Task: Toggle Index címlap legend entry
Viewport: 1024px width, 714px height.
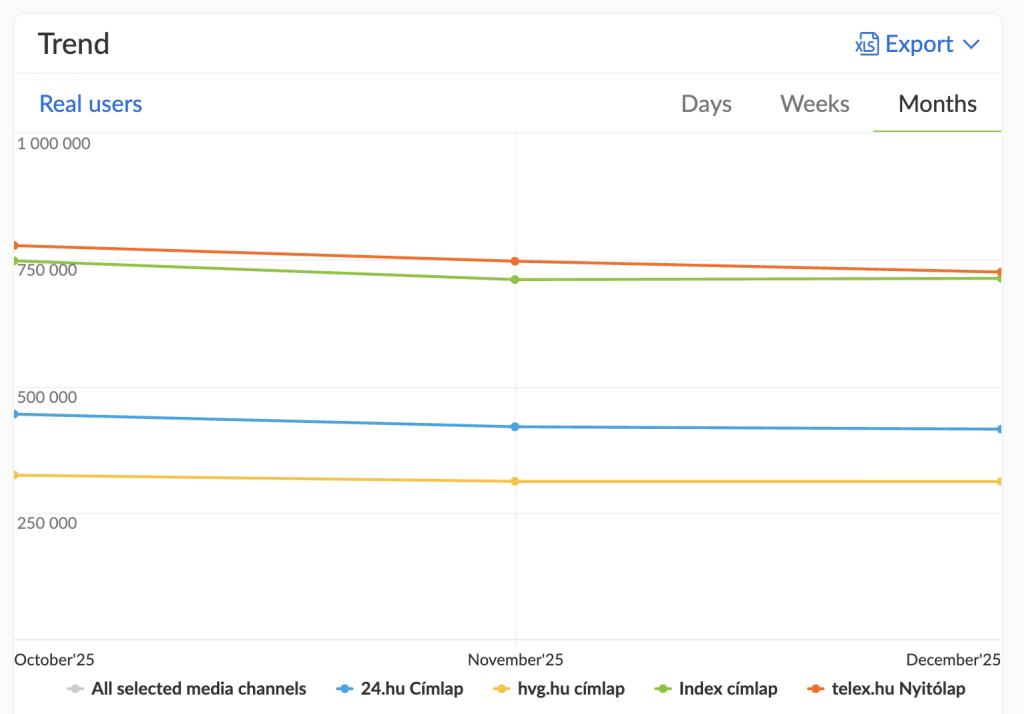Action: [727, 688]
